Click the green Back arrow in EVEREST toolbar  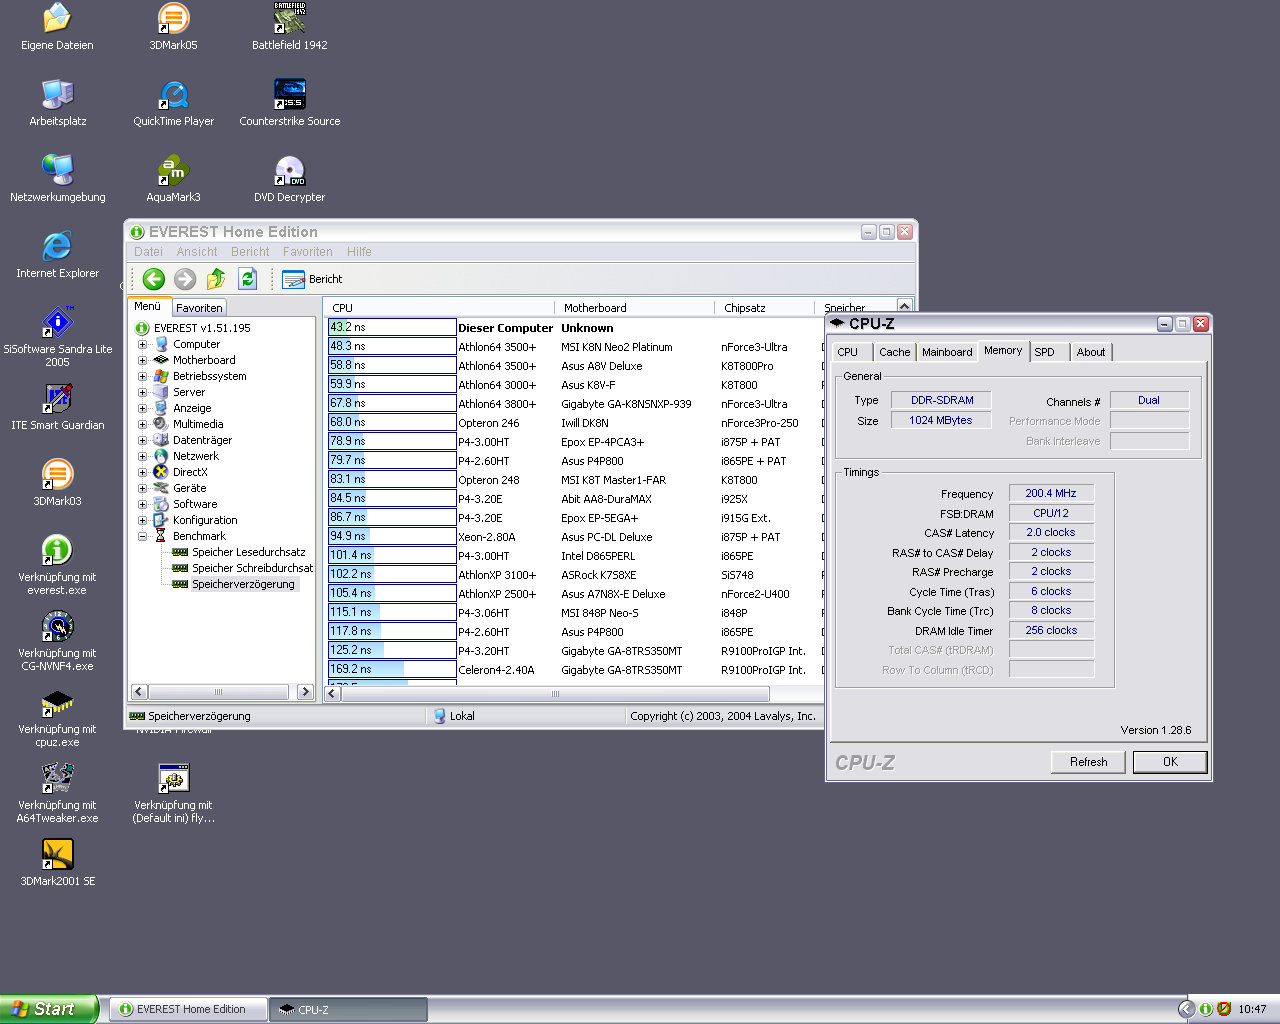click(x=154, y=279)
